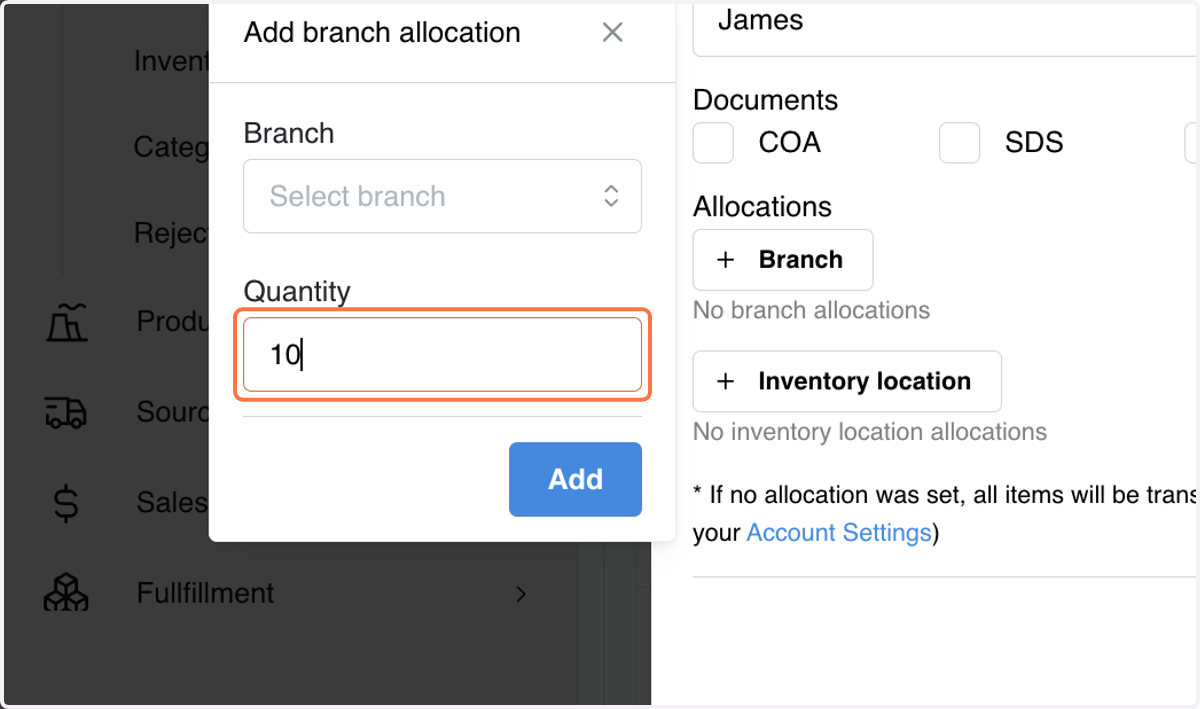
Task: Expand the Fullfillment menu chevron
Action: tap(520, 593)
